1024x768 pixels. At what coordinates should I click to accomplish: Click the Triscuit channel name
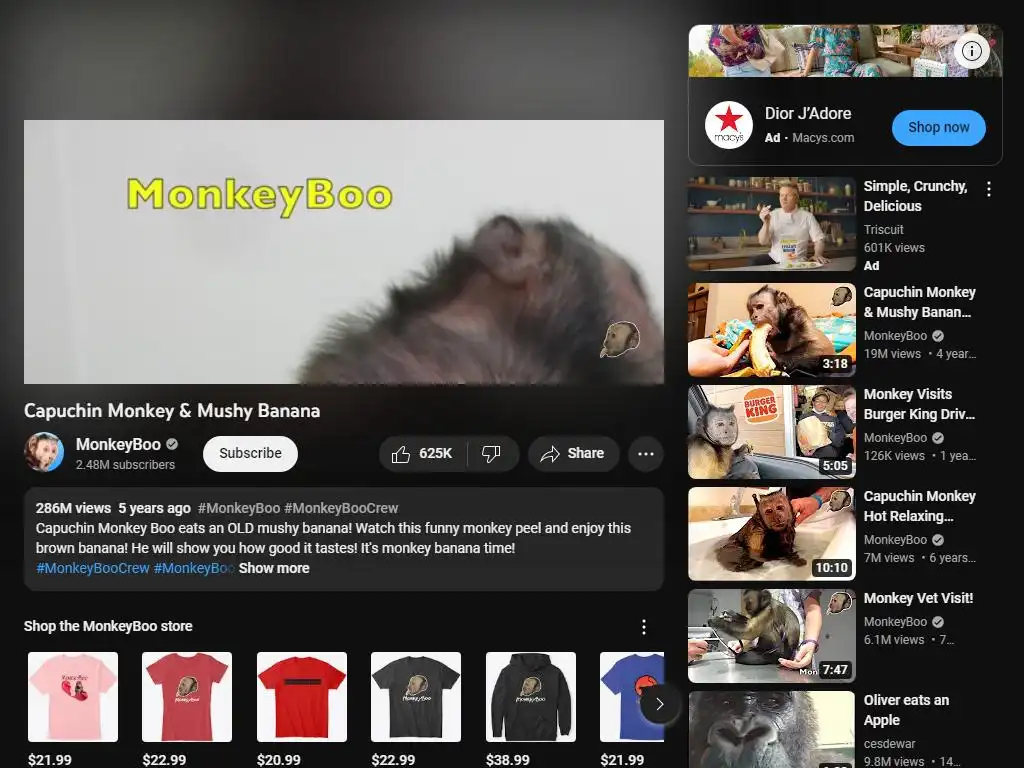coord(884,230)
